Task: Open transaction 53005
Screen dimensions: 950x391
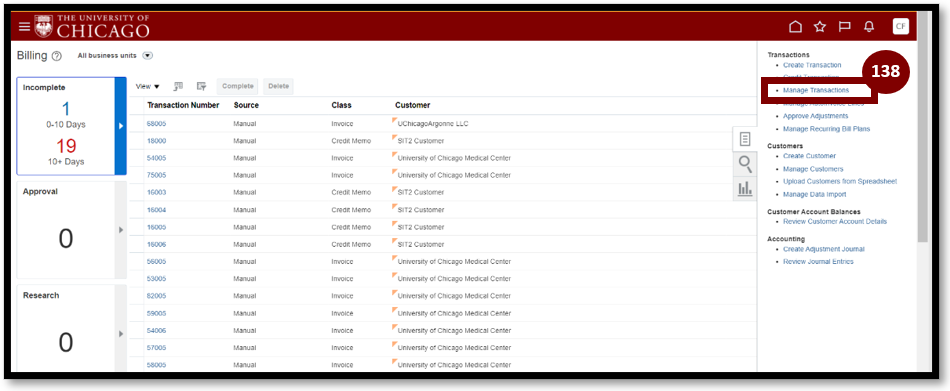Action: (156, 279)
